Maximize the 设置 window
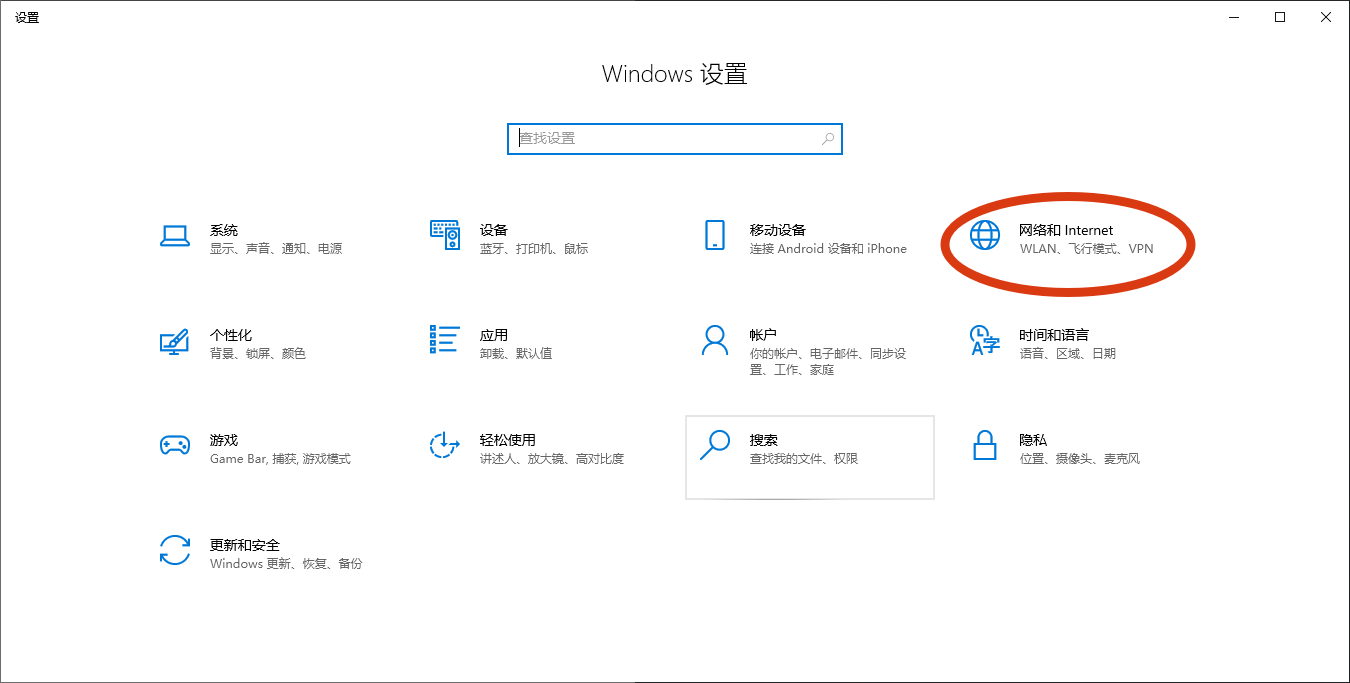 point(1279,17)
